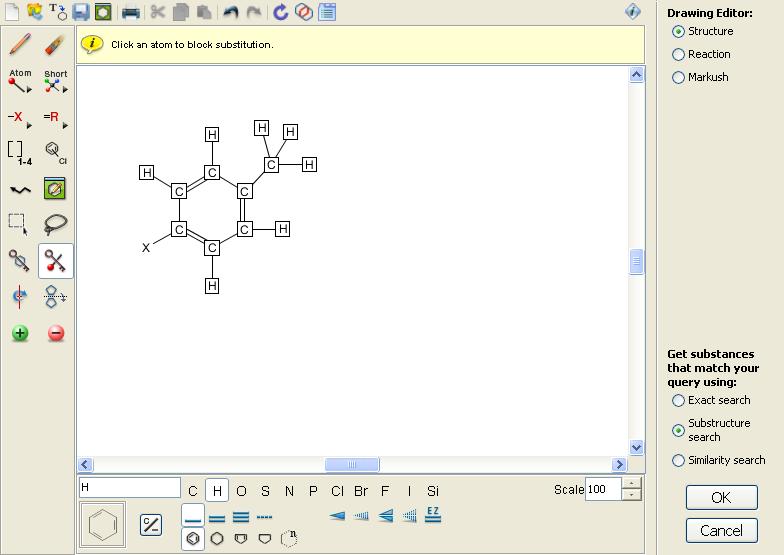
Task: Select the variable attachment position tool
Action: tap(55, 152)
